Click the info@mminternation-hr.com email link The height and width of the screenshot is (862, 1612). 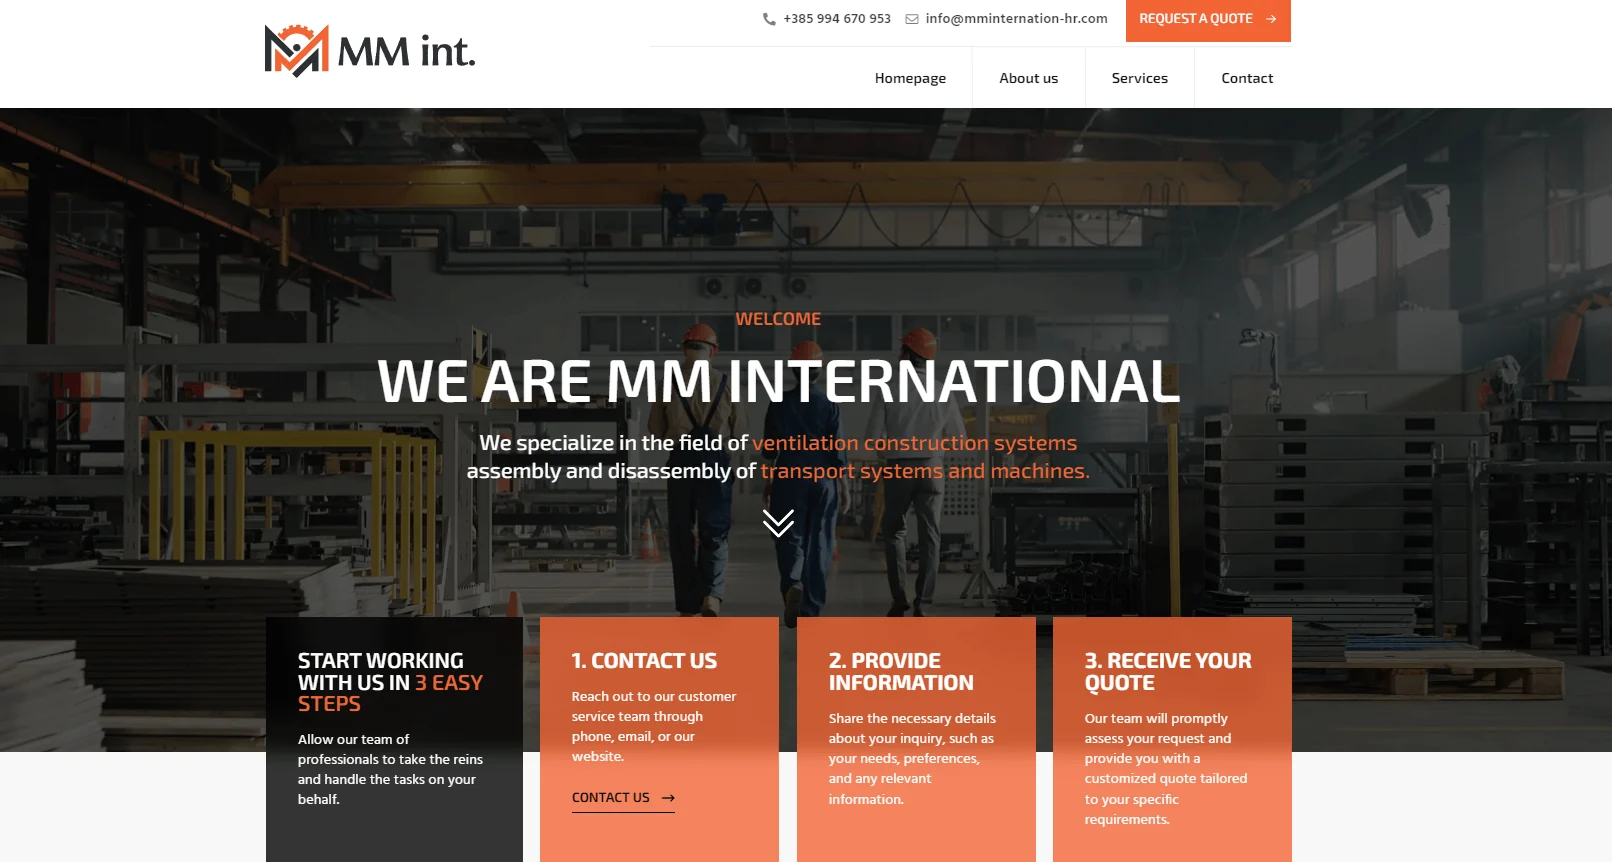[x=1016, y=19]
